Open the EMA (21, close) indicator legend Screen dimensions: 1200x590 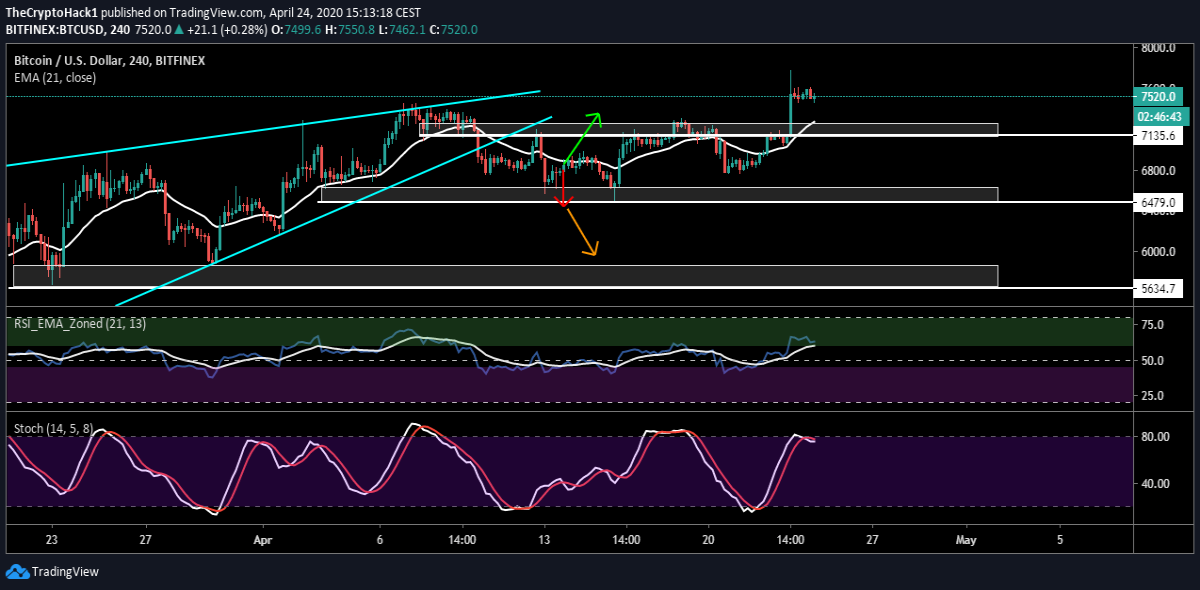point(55,77)
